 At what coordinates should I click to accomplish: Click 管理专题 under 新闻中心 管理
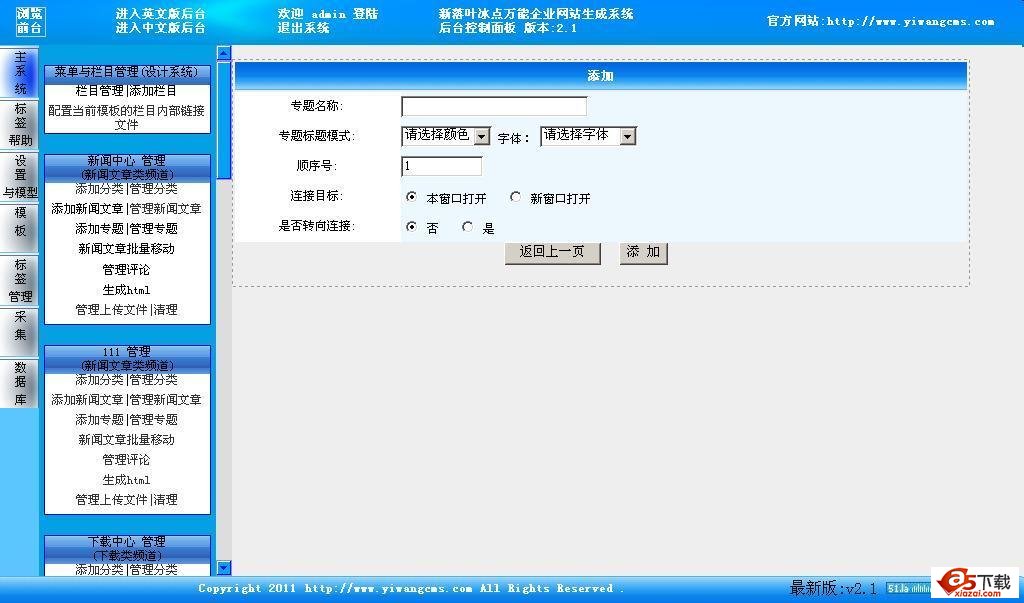(153, 229)
